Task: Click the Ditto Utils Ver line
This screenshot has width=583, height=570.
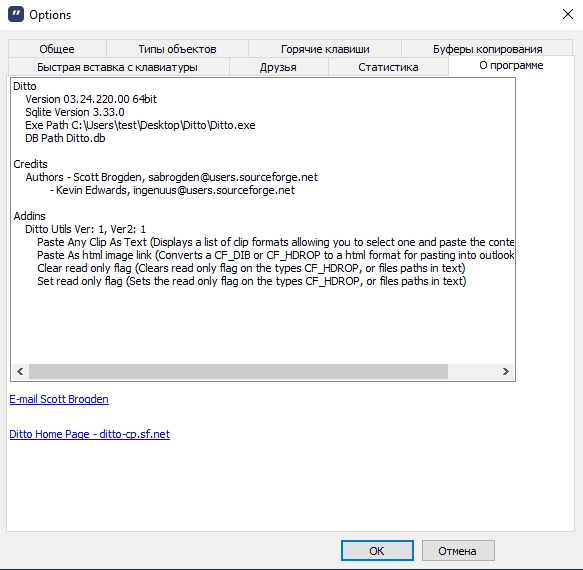Action: pyautogui.click(x=86, y=229)
